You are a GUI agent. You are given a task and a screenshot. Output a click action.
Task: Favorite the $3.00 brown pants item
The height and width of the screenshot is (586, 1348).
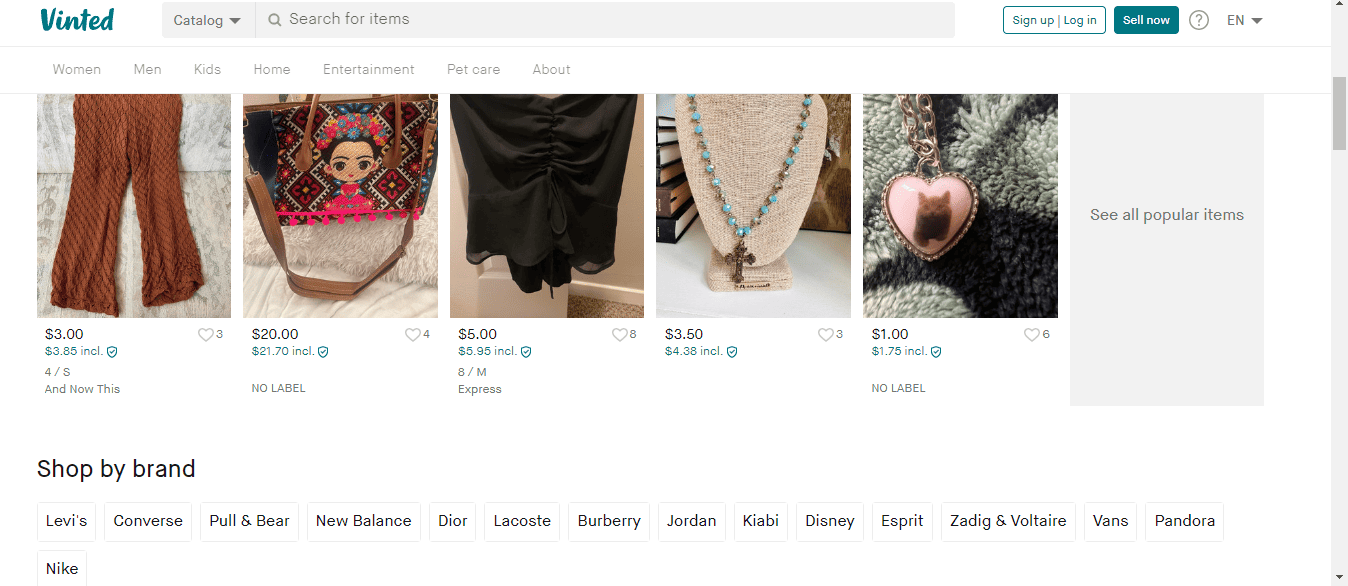point(205,335)
